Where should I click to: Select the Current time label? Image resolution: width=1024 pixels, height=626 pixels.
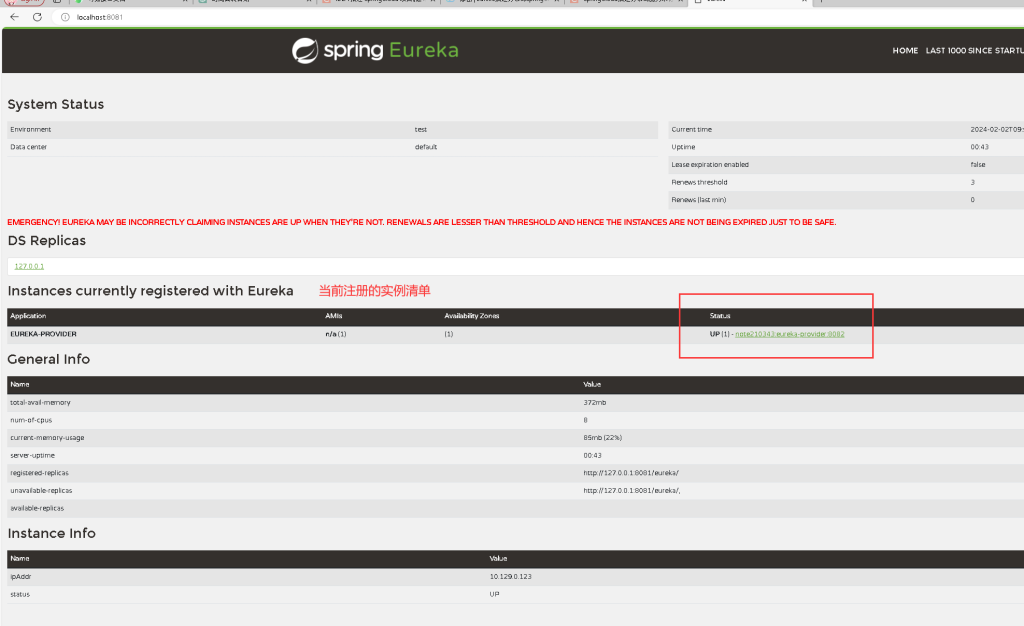click(692, 130)
